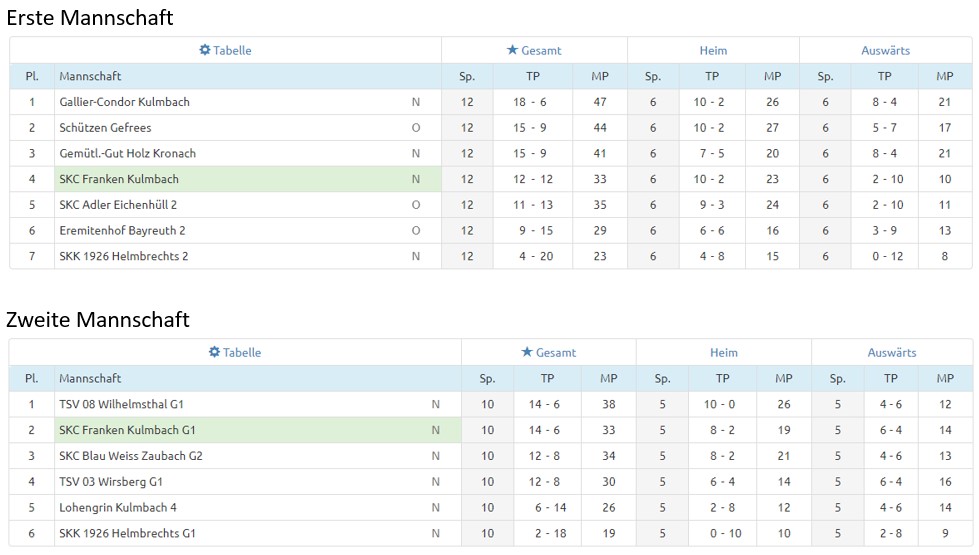Open SKK 1926 Helmbrechts G1 entry
Screen dimensions: 979x555
click(127, 533)
